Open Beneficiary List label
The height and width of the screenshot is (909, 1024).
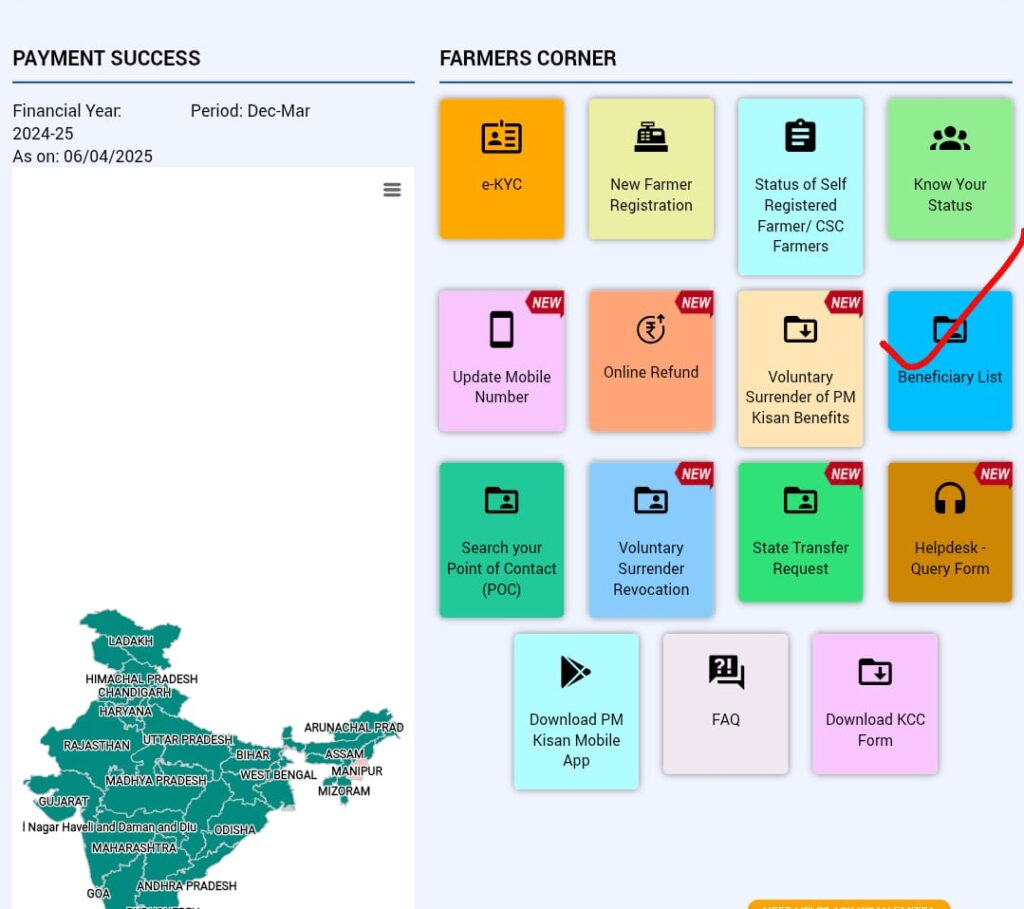950,377
